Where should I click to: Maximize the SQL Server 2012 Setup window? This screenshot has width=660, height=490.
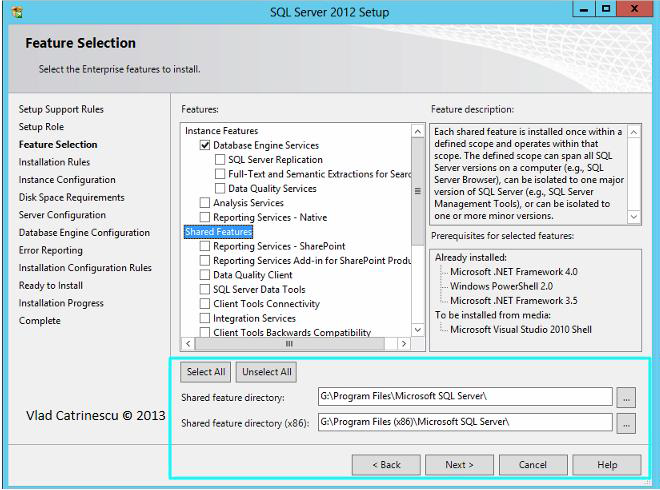(x=606, y=9)
